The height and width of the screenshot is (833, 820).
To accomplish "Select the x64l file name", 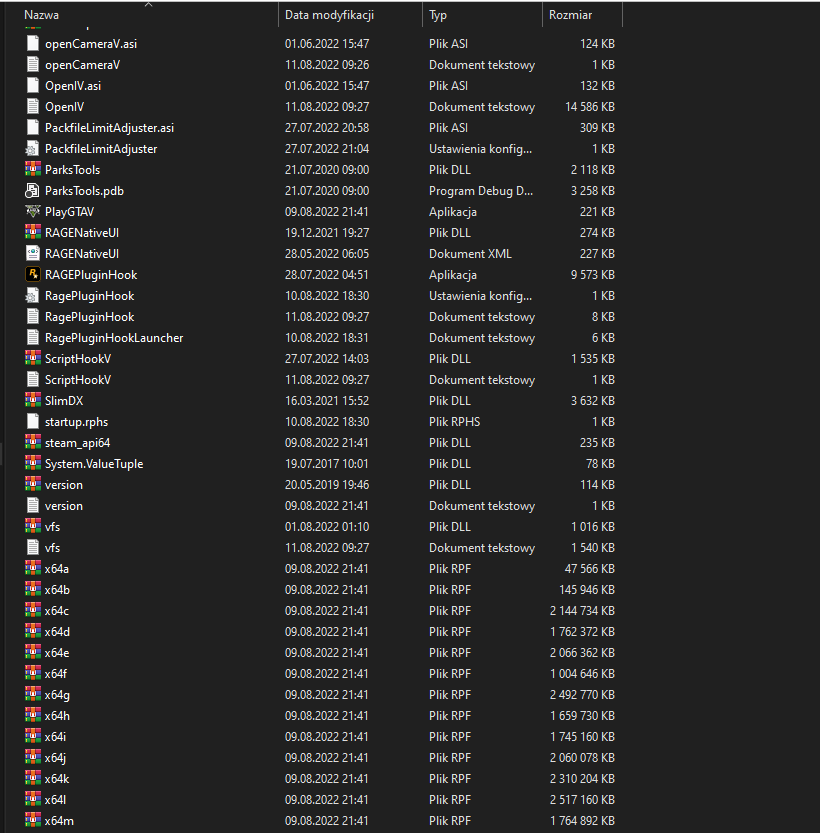I will [55, 800].
